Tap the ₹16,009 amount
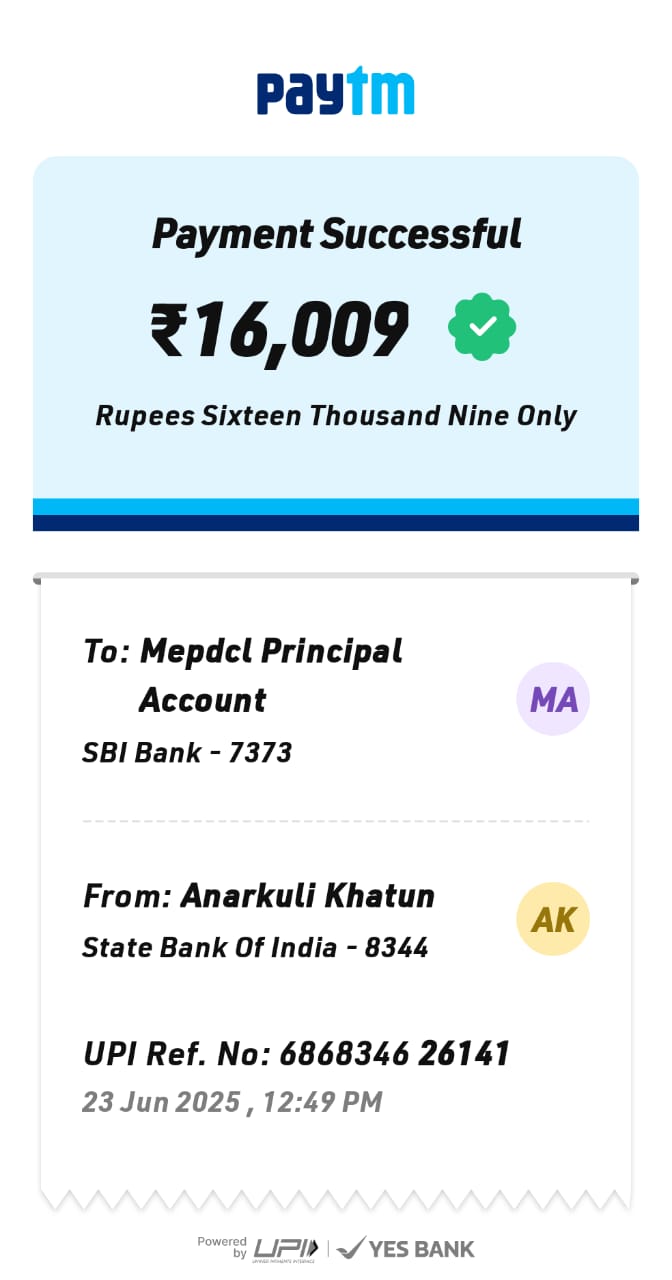Screen dimensions: 672x1280 pyautogui.click(x=280, y=329)
